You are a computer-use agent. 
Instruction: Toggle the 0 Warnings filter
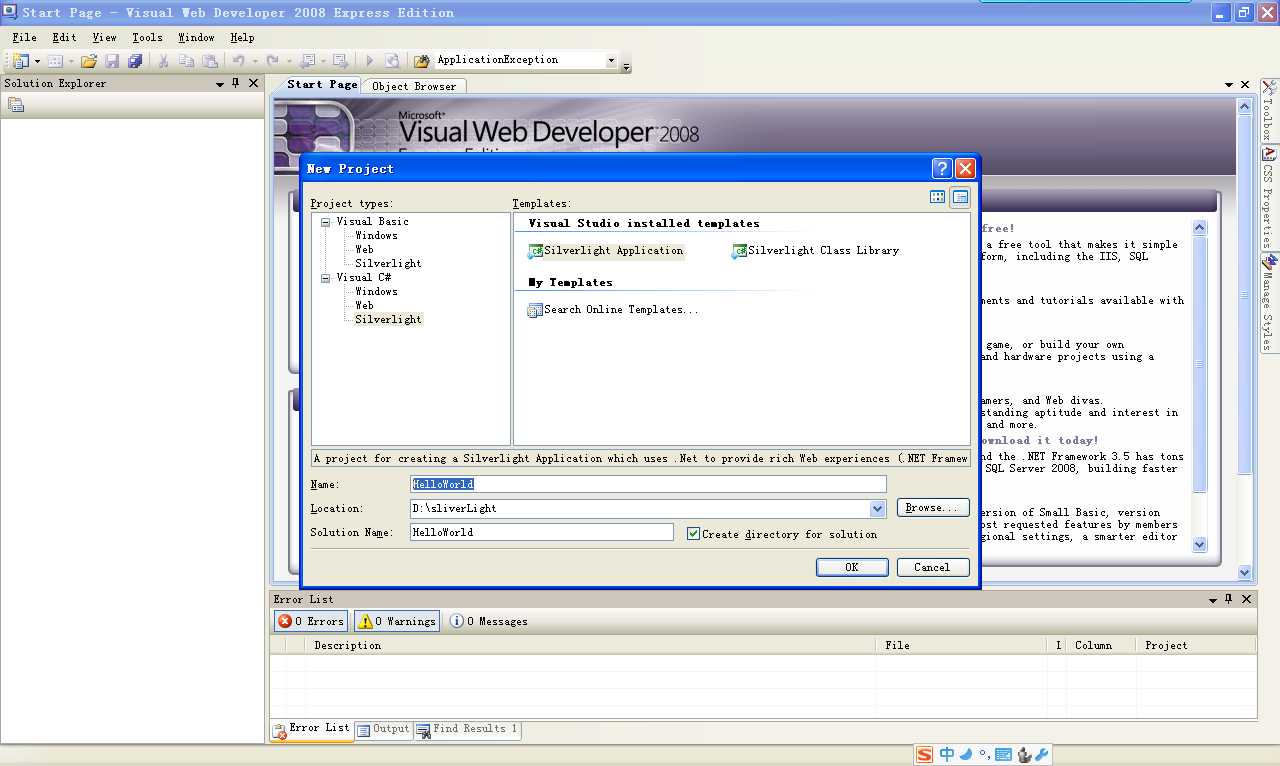tap(397, 621)
